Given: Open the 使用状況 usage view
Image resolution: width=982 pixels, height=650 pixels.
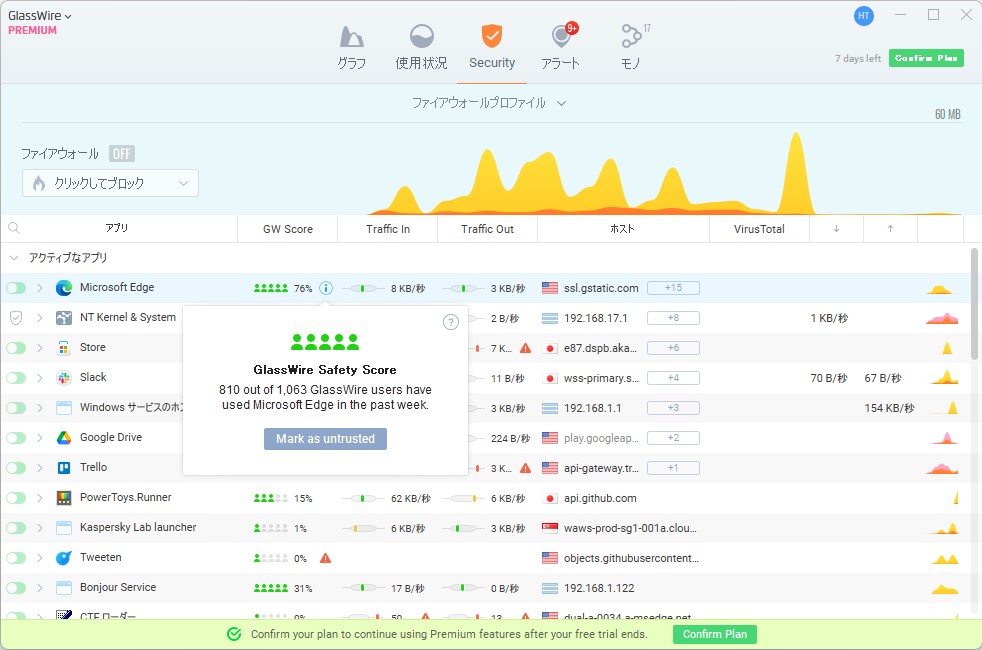Looking at the screenshot, I should 421,45.
